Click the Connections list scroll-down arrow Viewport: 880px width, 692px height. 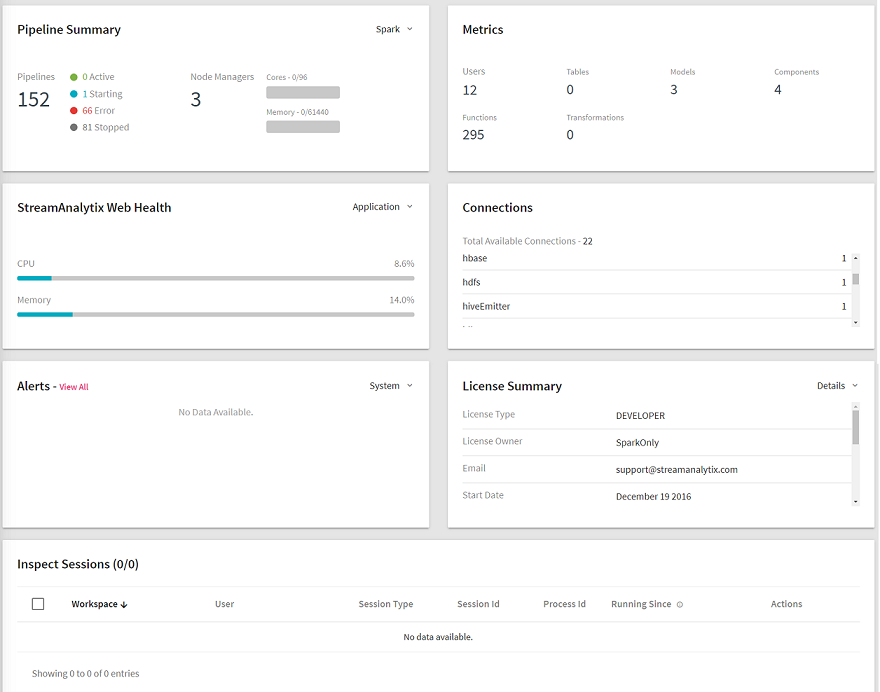pyautogui.click(x=855, y=322)
